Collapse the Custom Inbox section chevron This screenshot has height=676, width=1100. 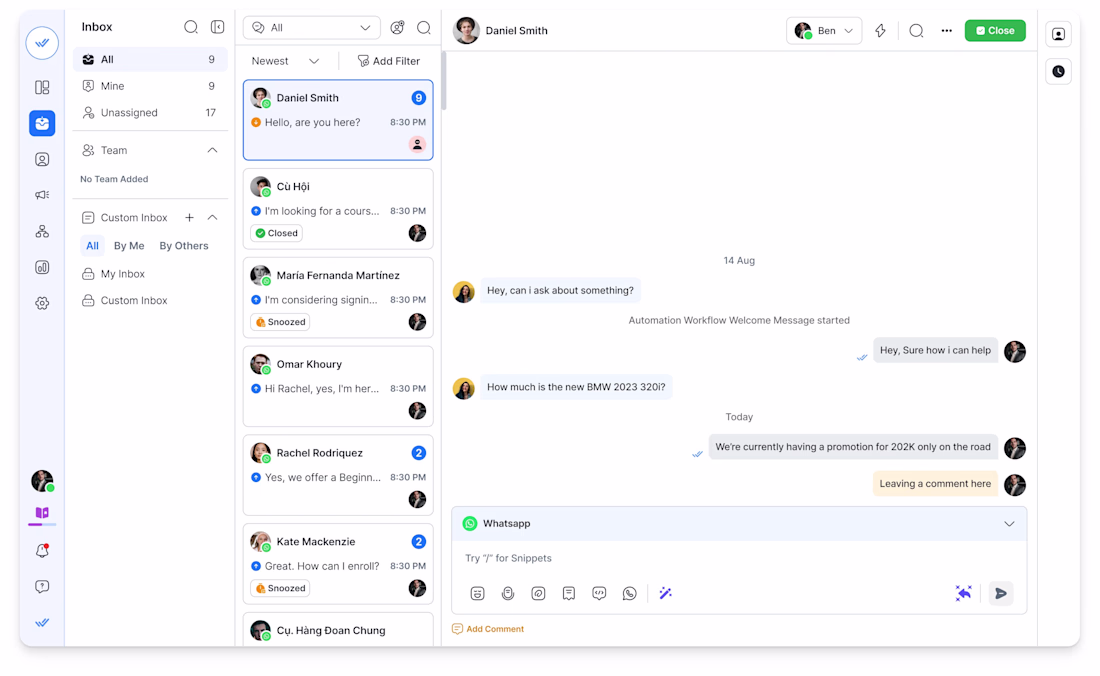[213, 217]
